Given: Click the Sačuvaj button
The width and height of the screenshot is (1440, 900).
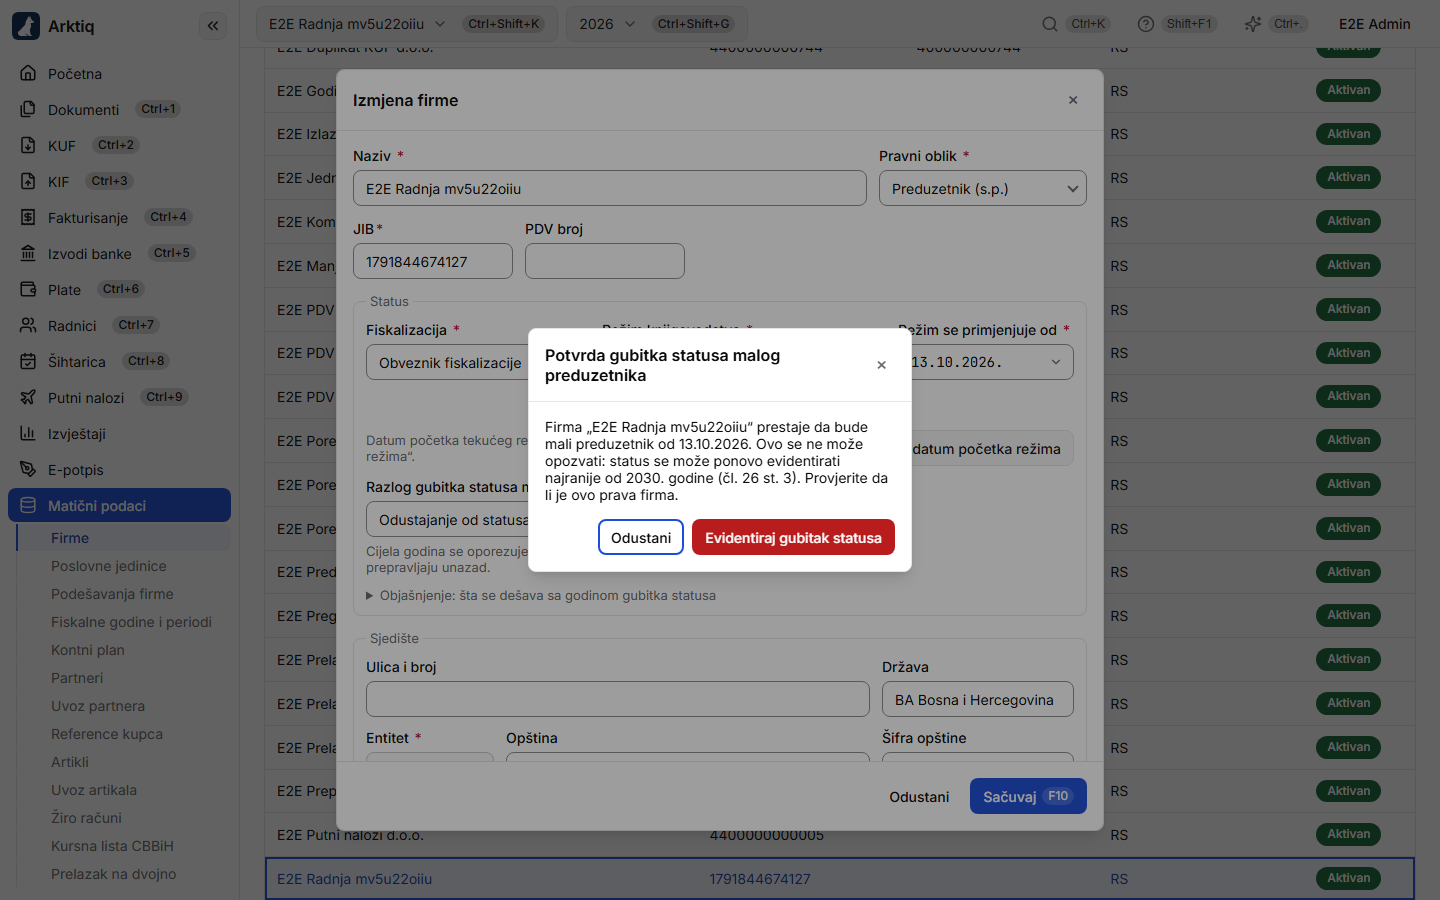Looking at the screenshot, I should (1028, 797).
